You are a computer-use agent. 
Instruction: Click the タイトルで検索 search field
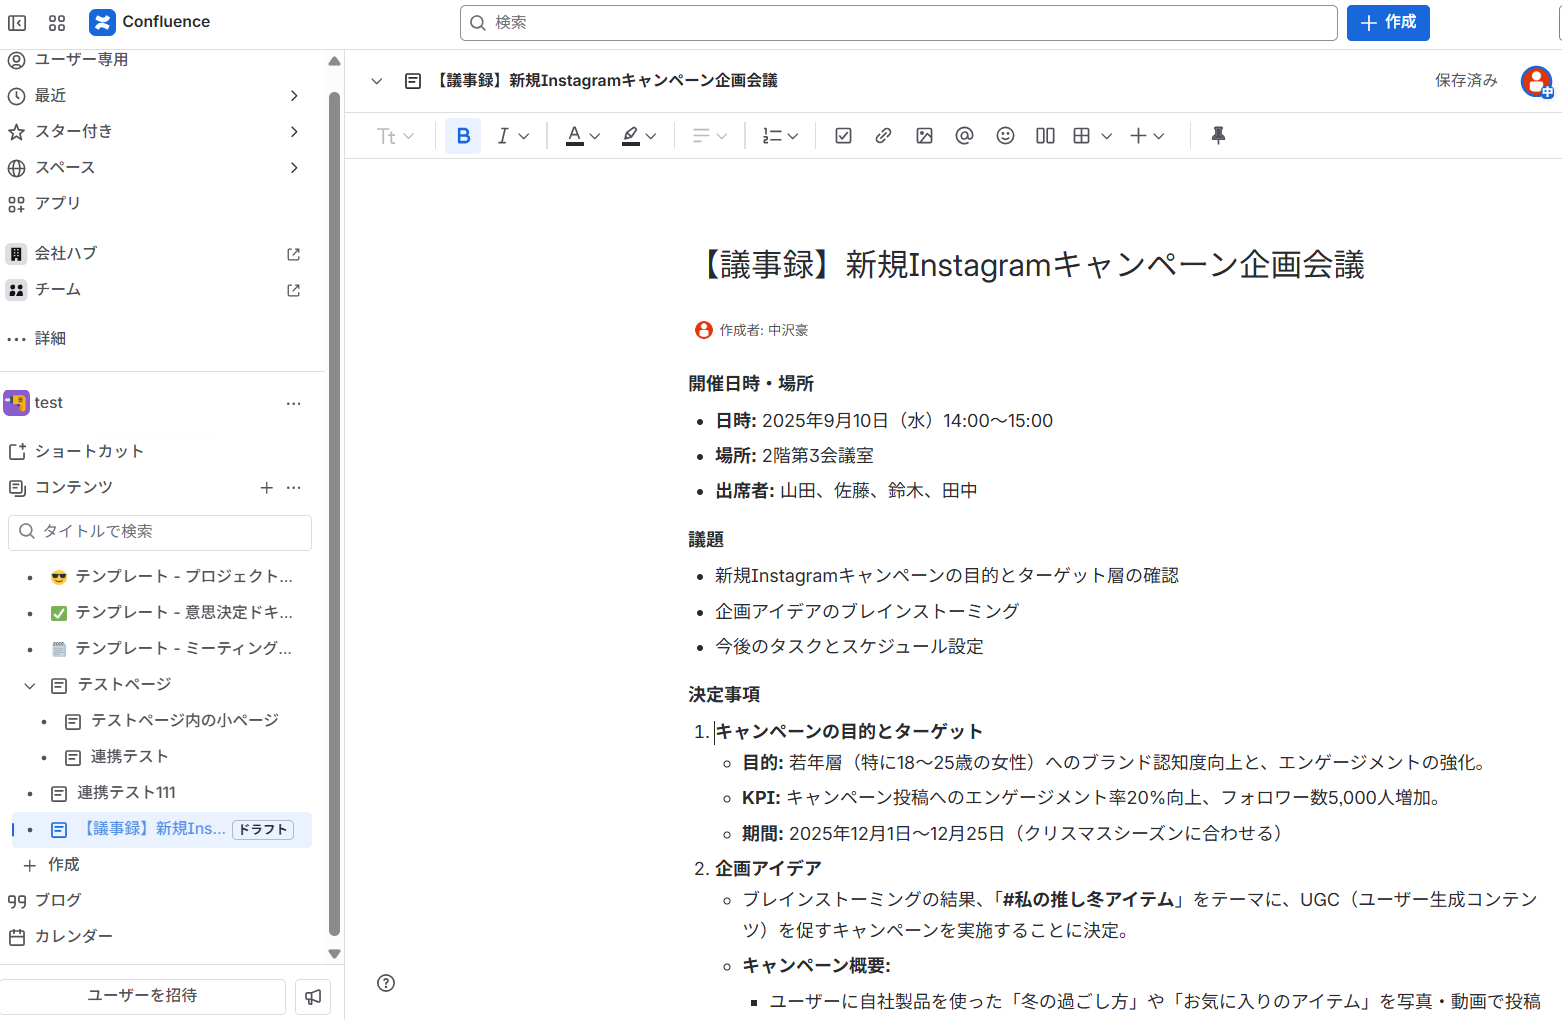point(160,532)
